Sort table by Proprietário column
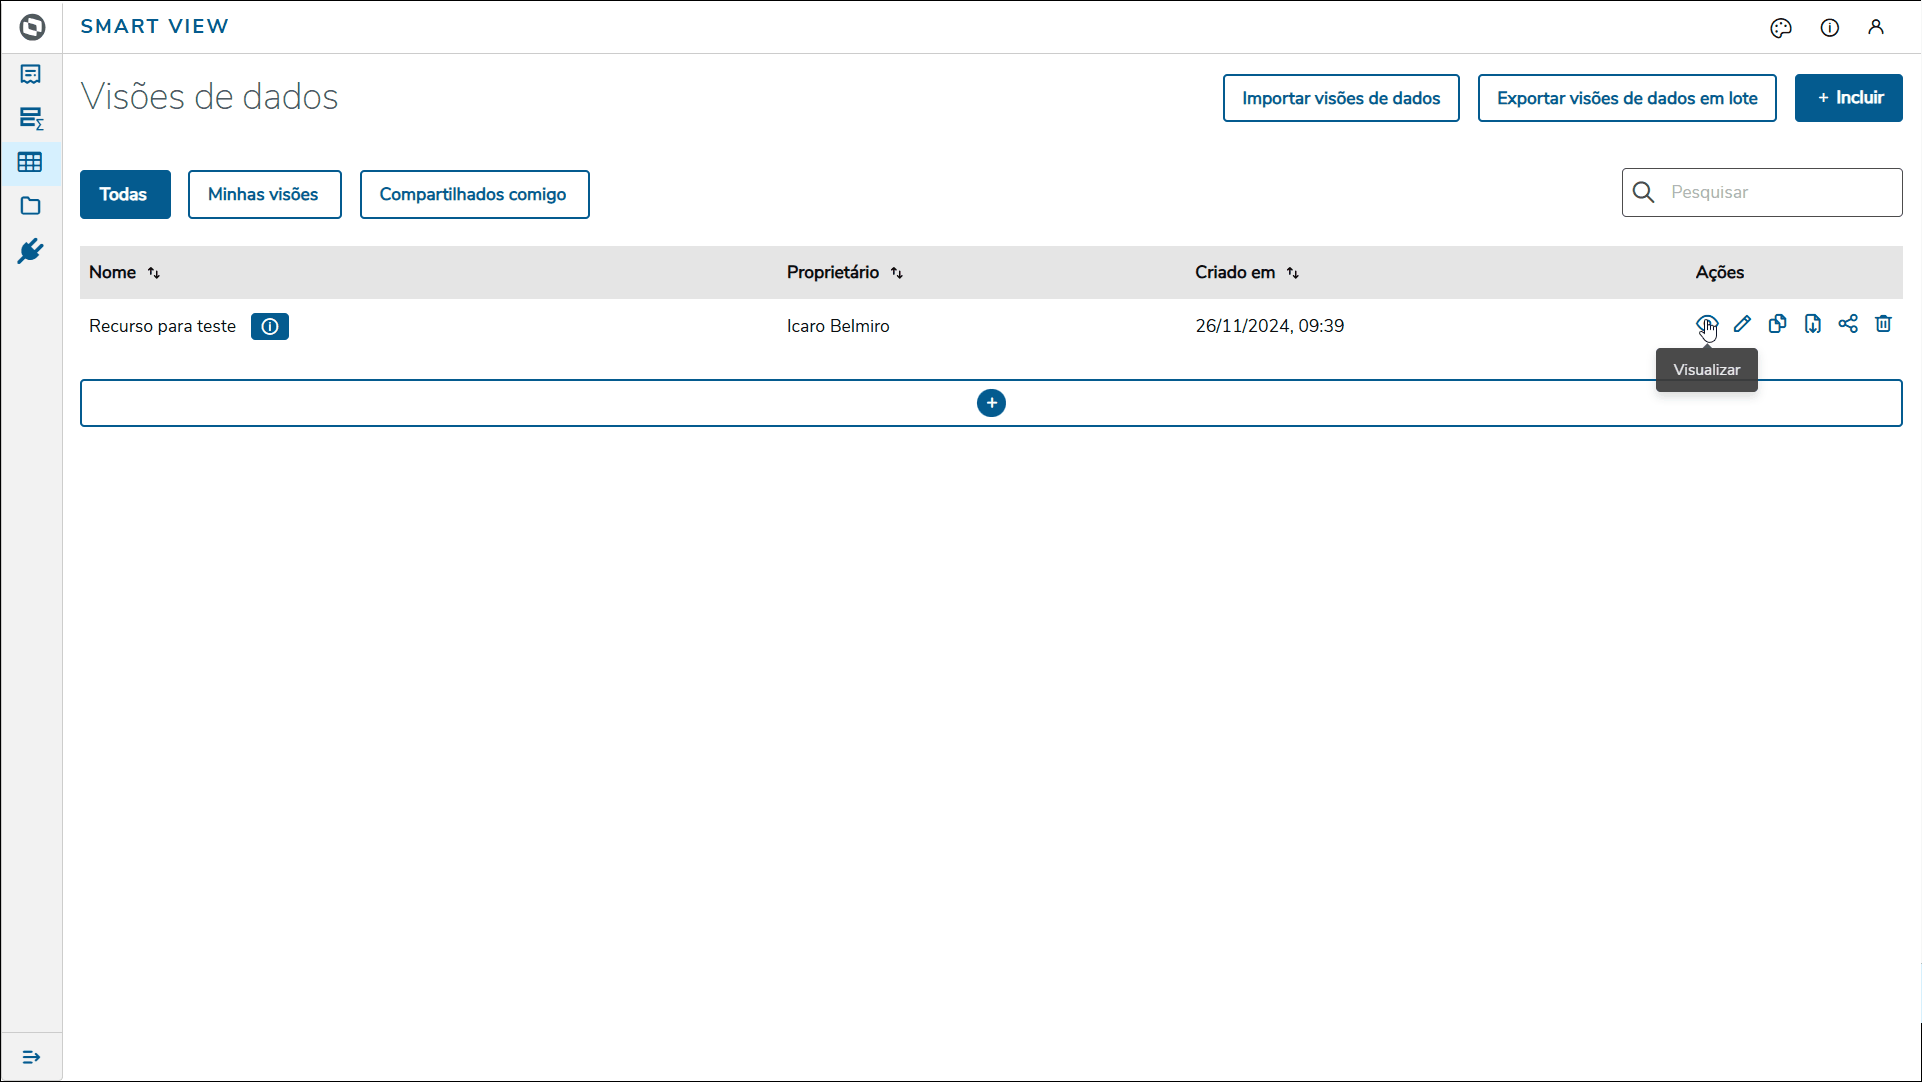 (897, 273)
